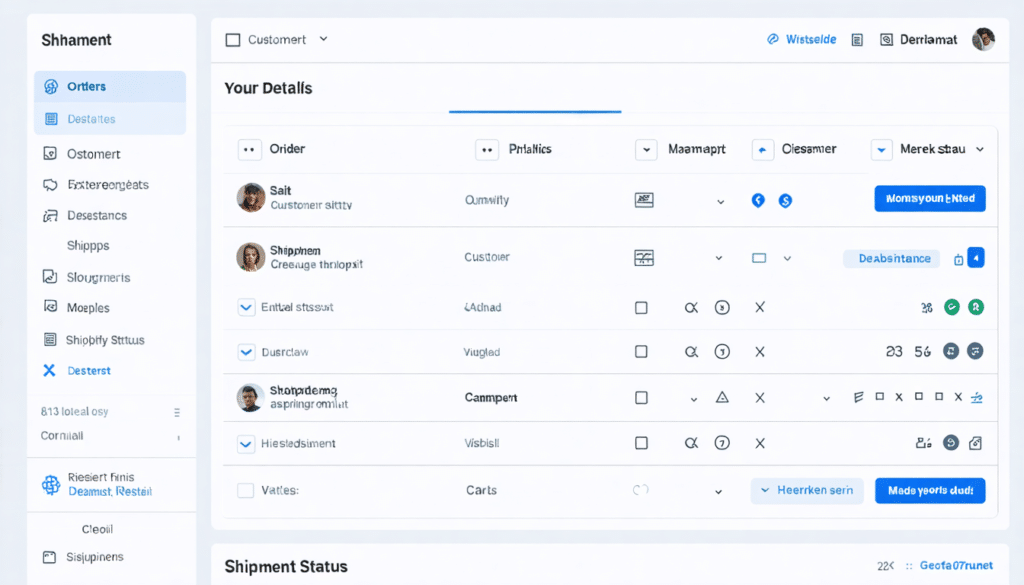Open Deamist, Resteil link in sidebar

tap(110, 492)
